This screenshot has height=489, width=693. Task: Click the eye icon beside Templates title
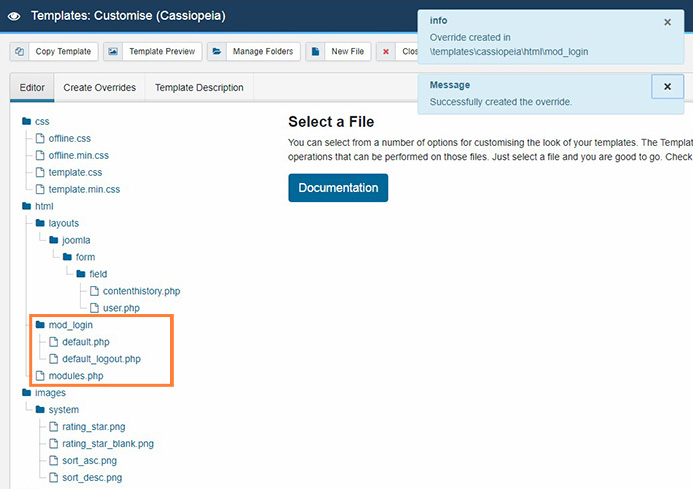pos(13,16)
